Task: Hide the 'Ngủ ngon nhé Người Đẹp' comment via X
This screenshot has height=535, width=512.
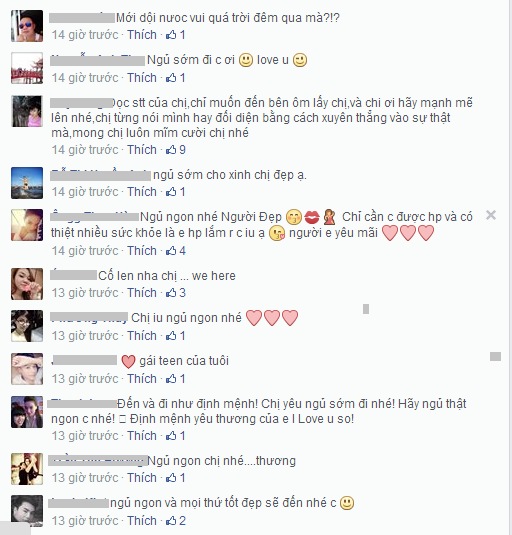Action: pyautogui.click(x=491, y=215)
